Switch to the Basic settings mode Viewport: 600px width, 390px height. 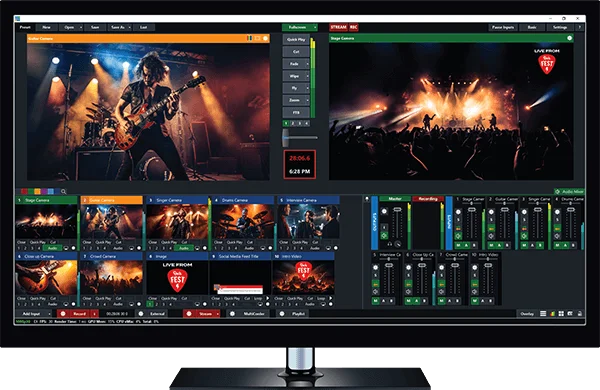click(x=532, y=27)
